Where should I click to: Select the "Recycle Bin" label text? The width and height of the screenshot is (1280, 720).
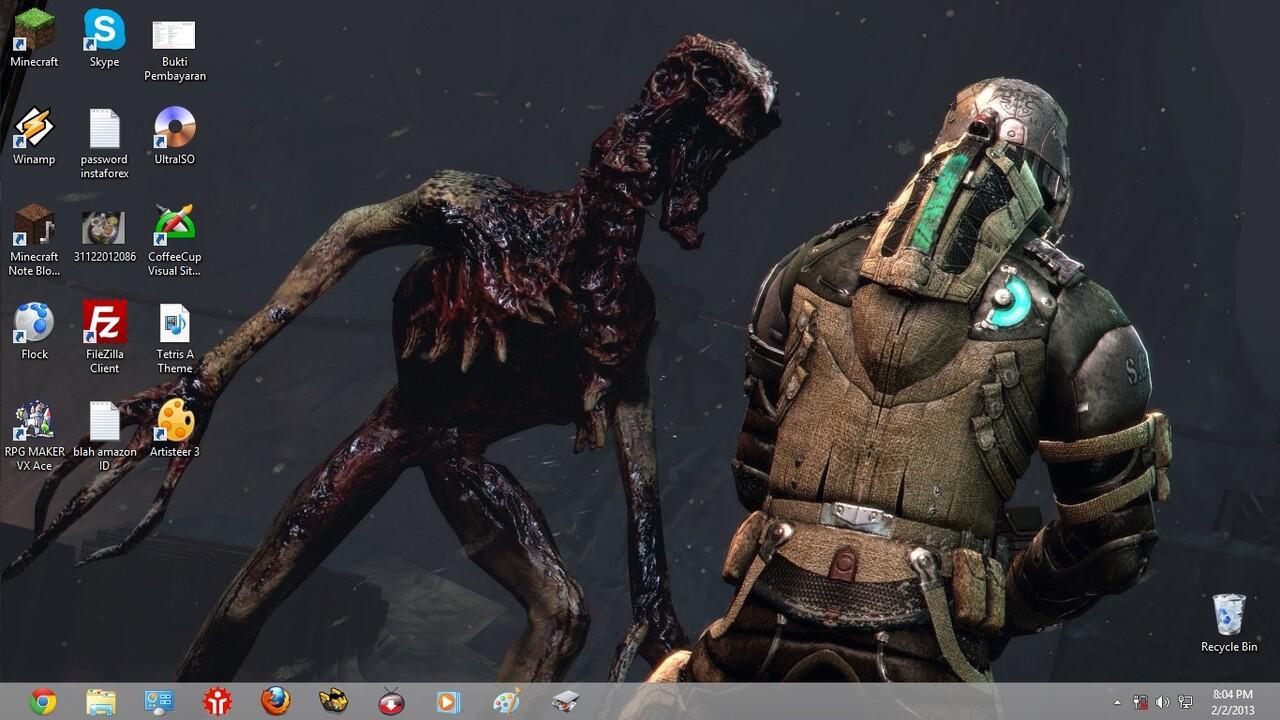(x=1229, y=647)
